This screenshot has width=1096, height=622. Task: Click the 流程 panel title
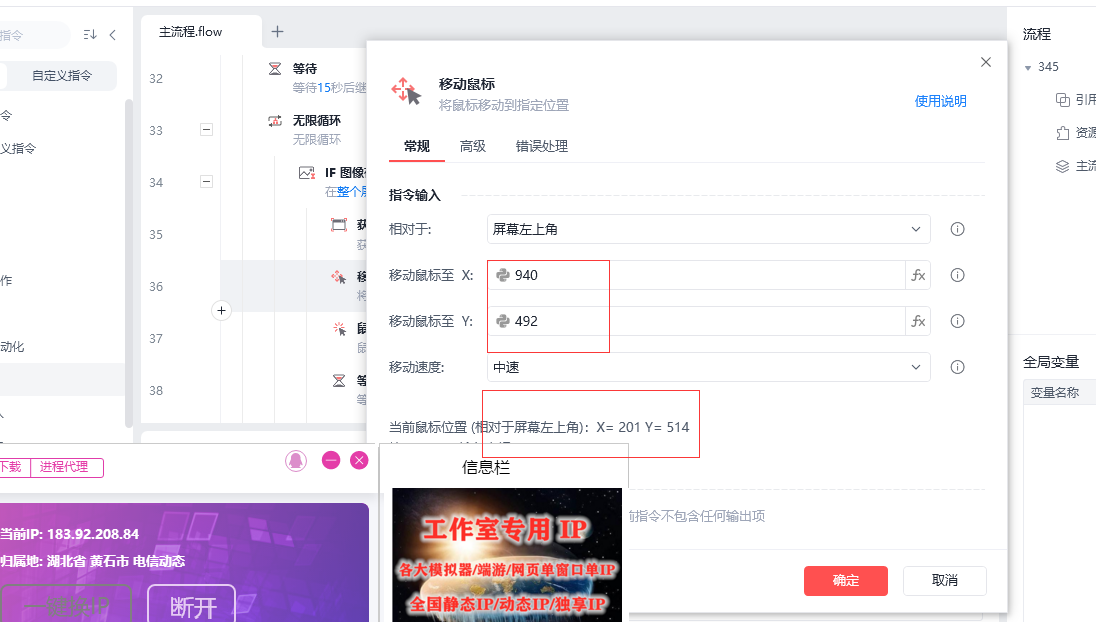point(1037,34)
